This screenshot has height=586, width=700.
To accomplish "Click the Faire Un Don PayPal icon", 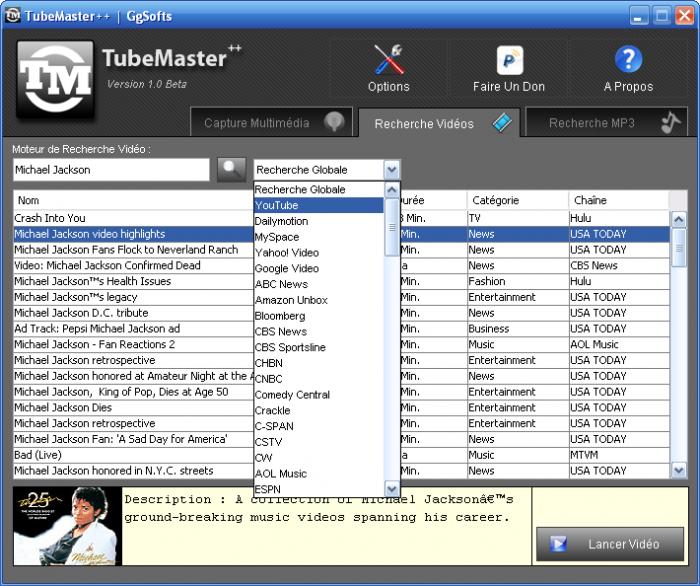I will (509, 60).
